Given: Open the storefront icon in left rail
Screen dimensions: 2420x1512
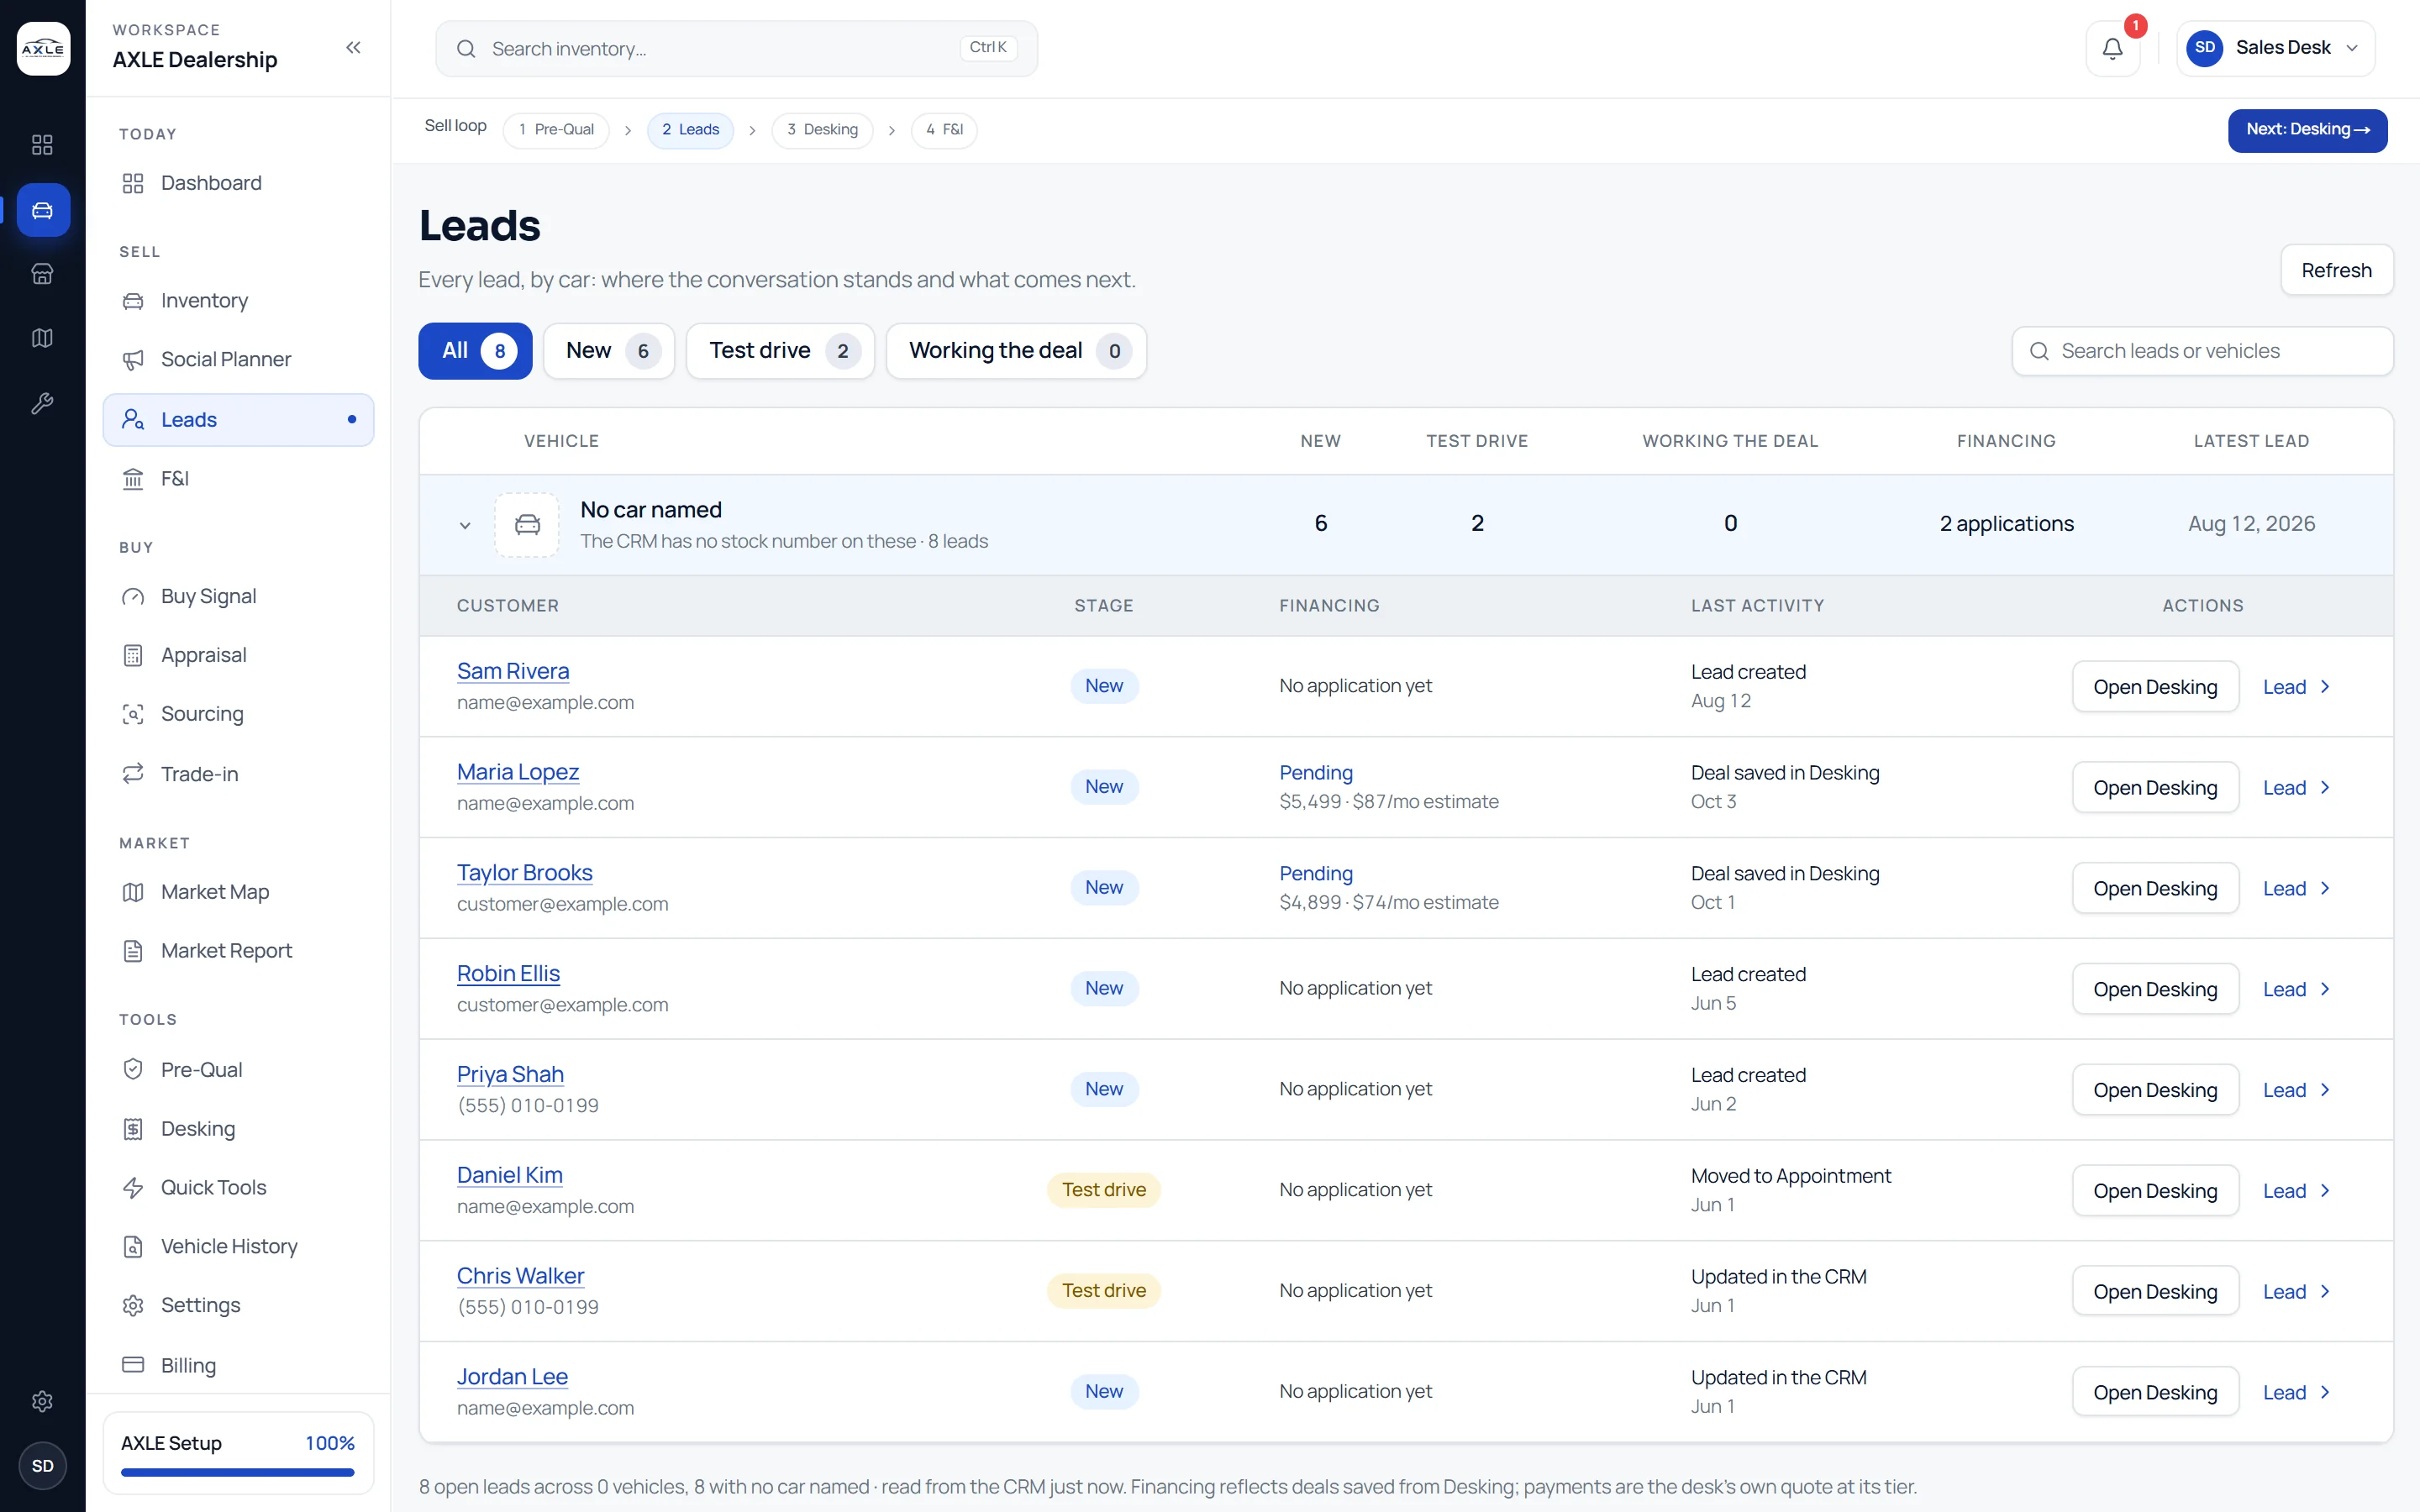Looking at the screenshot, I should (42, 274).
